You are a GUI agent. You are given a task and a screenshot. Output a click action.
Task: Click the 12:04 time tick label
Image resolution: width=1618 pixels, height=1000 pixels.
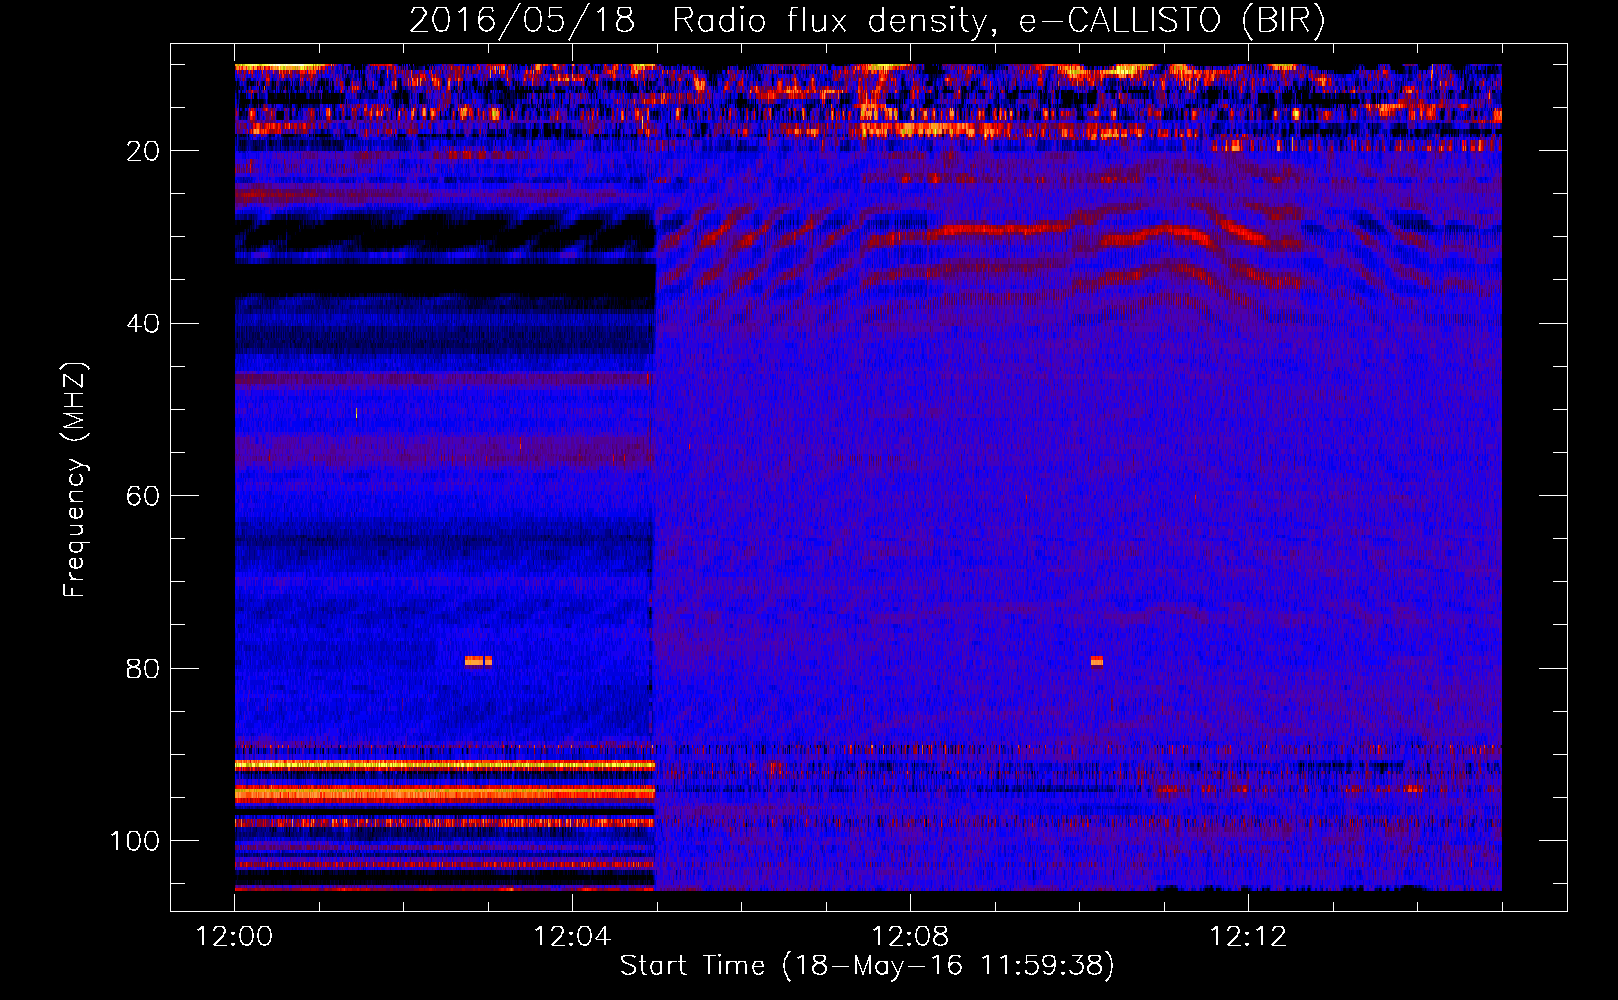[x=572, y=937]
